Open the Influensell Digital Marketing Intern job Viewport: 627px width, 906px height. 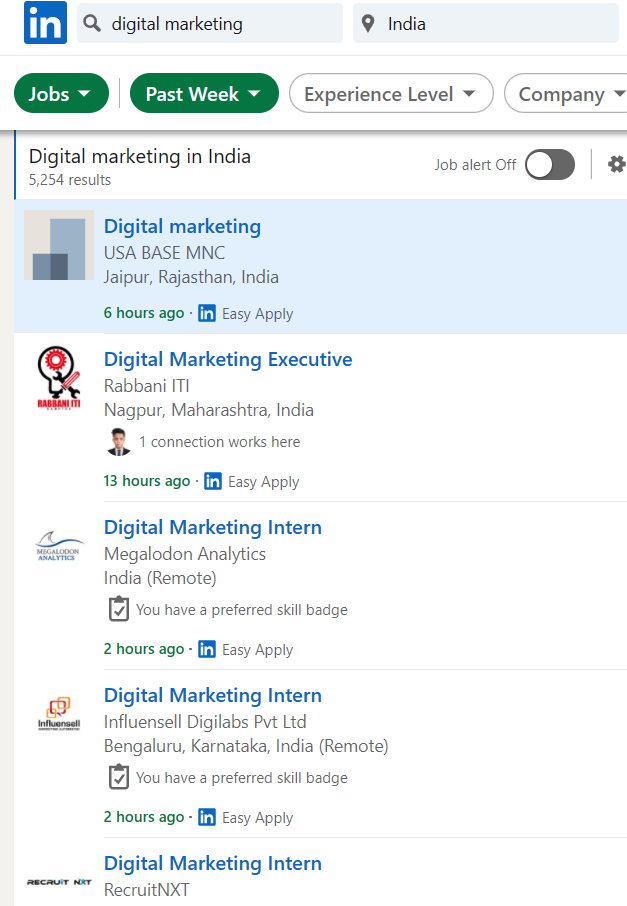213,695
